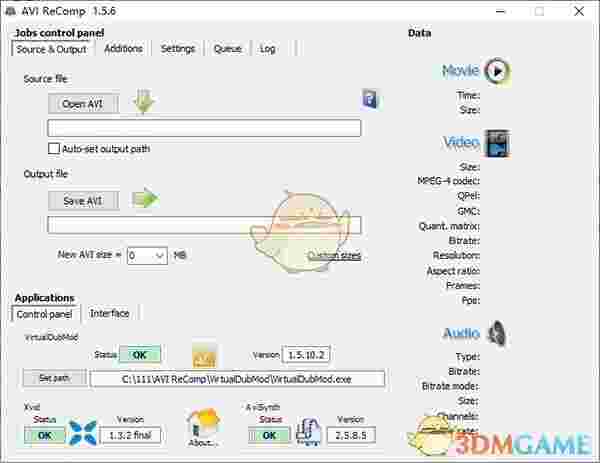Click the green right-arrow save output icon
The height and width of the screenshot is (463, 600).
point(145,199)
